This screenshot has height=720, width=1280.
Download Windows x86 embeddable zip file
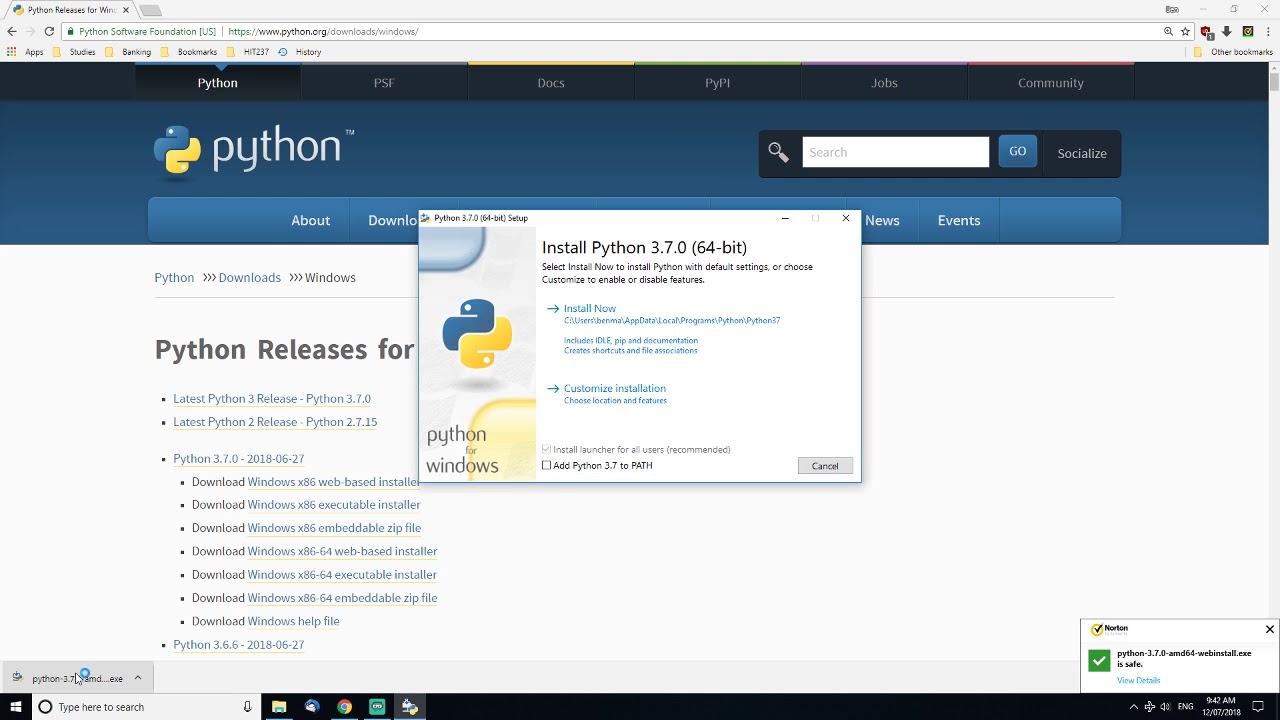(334, 528)
